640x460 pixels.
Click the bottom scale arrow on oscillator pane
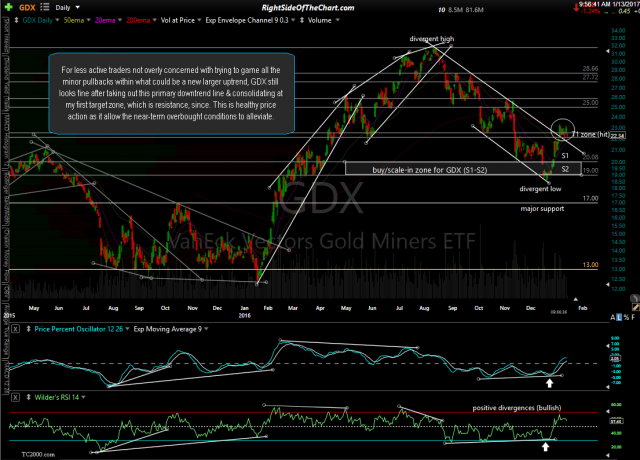(x=608, y=386)
